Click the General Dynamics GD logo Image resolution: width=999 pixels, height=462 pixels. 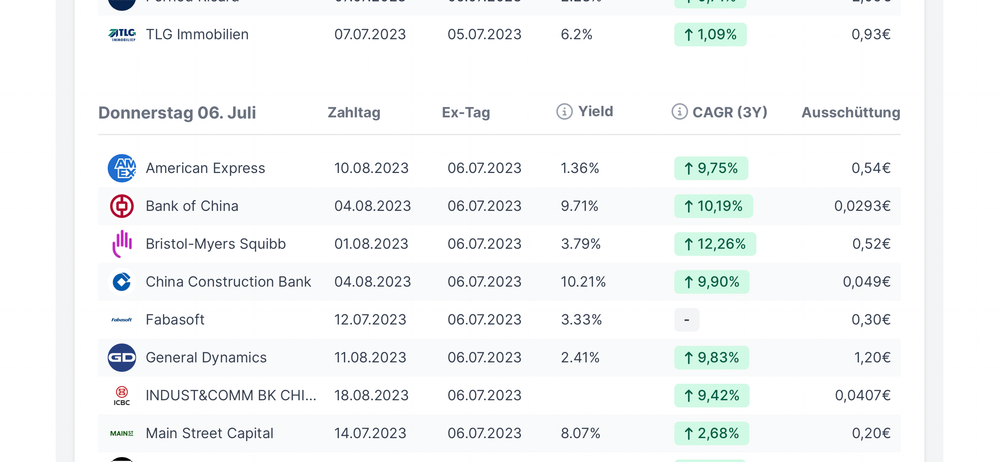[x=121, y=358]
